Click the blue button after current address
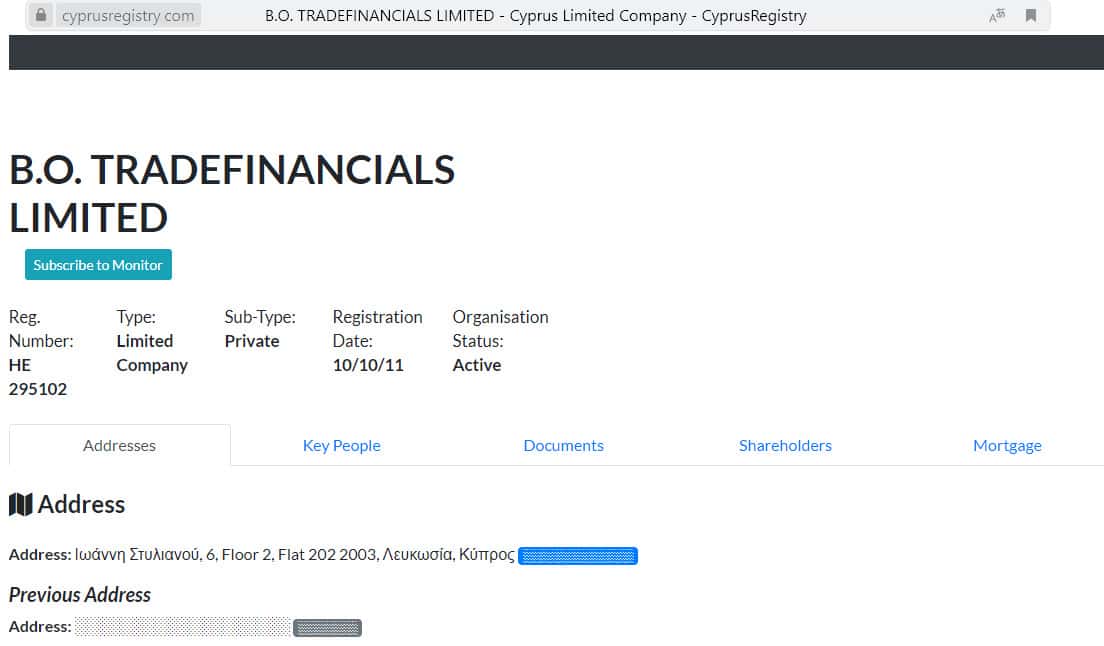 click(578, 556)
